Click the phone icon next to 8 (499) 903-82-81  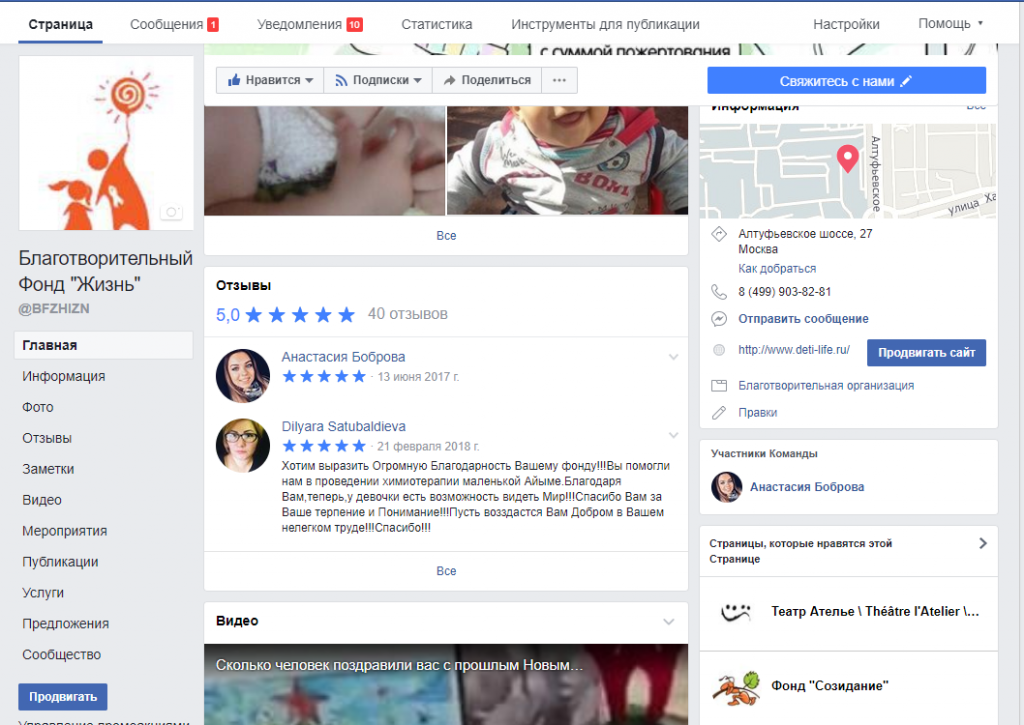(x=719, y=291)
